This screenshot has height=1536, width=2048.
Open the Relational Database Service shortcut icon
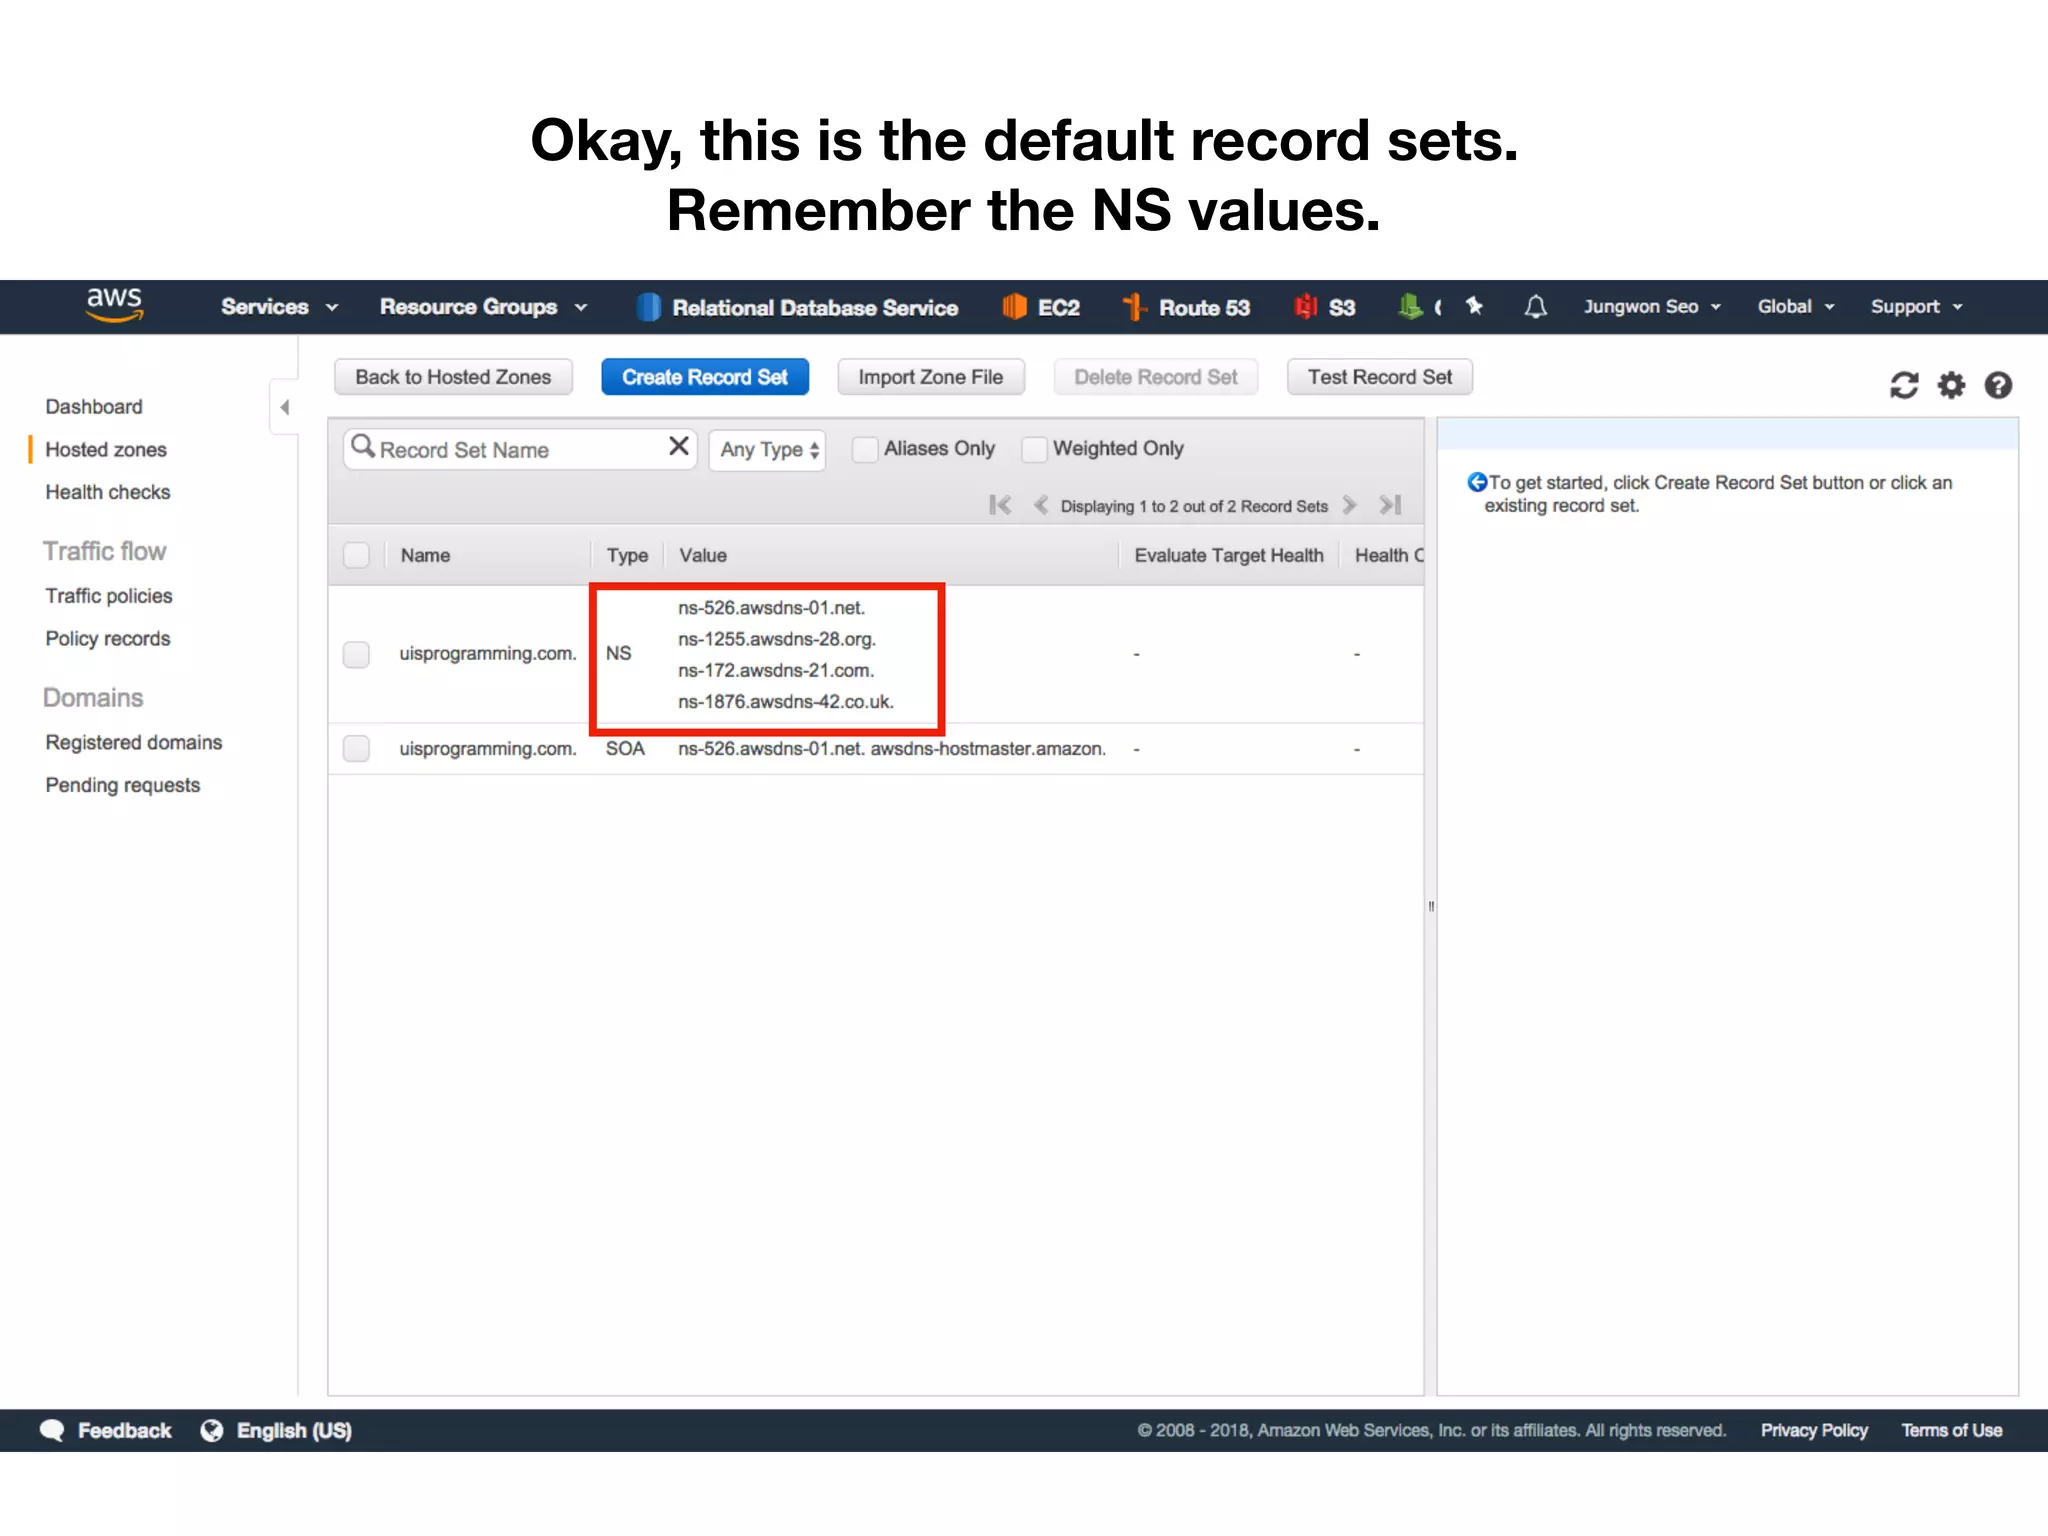pyautogui.click(x=649, y=307)
